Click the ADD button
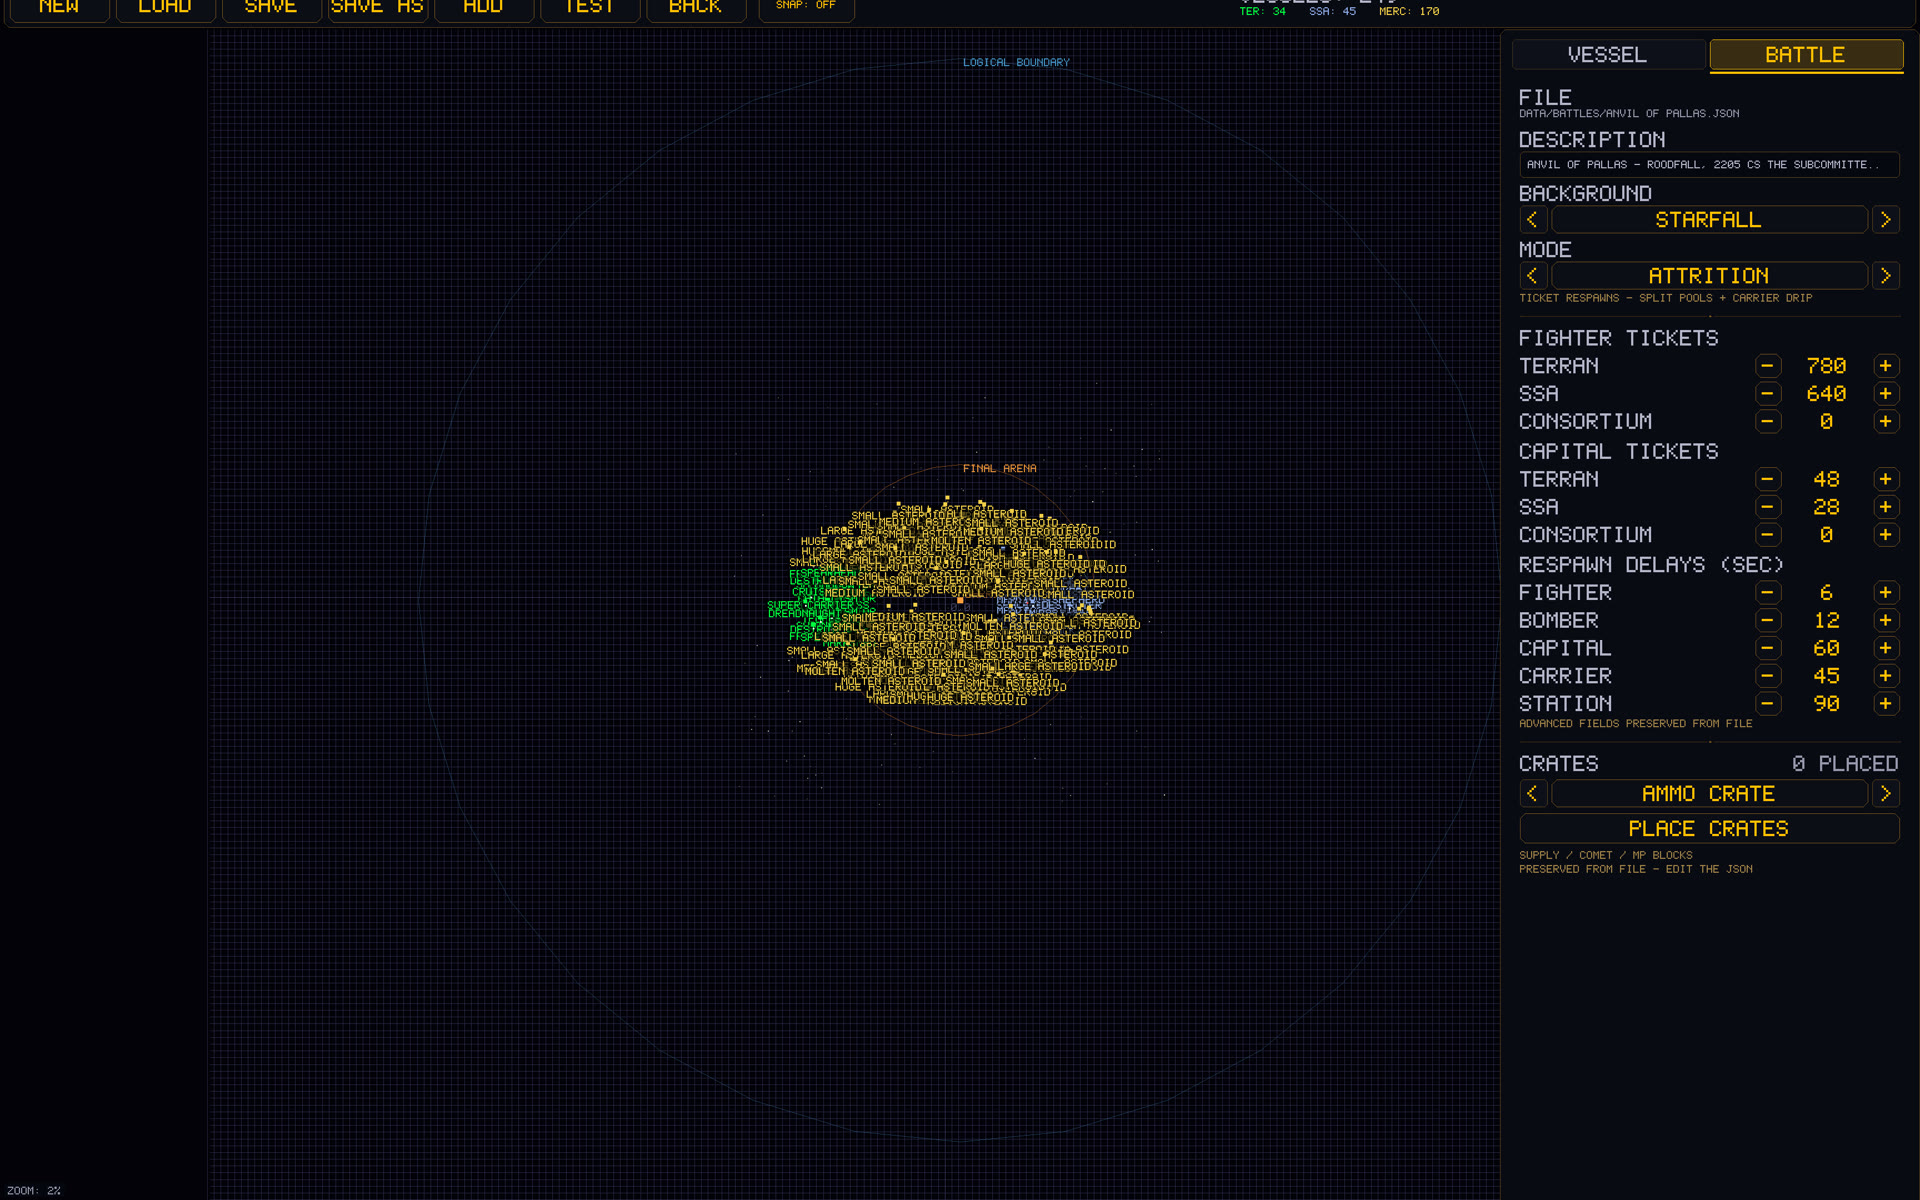The height and width of the screenshot is (1200, 1920). click(483, 9)
